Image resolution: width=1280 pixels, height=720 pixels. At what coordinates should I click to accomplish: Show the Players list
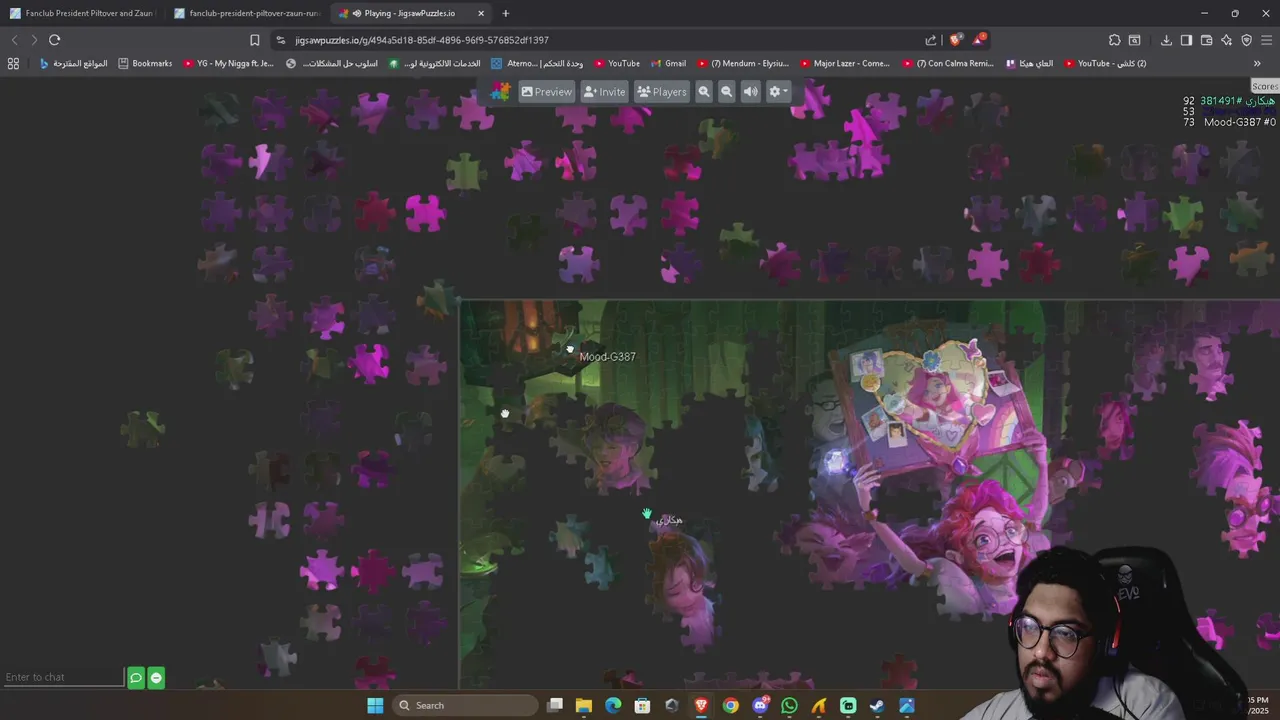pos(662,92)
